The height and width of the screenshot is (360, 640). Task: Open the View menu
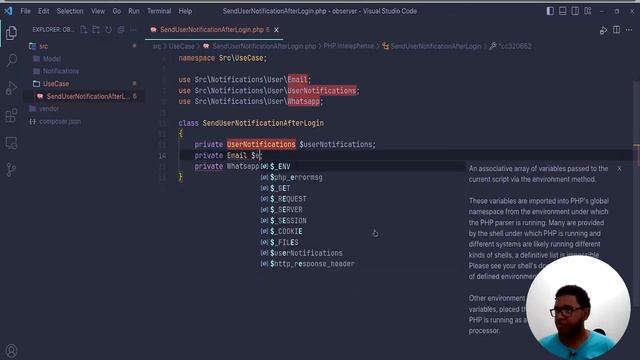(x=98, y=11)
